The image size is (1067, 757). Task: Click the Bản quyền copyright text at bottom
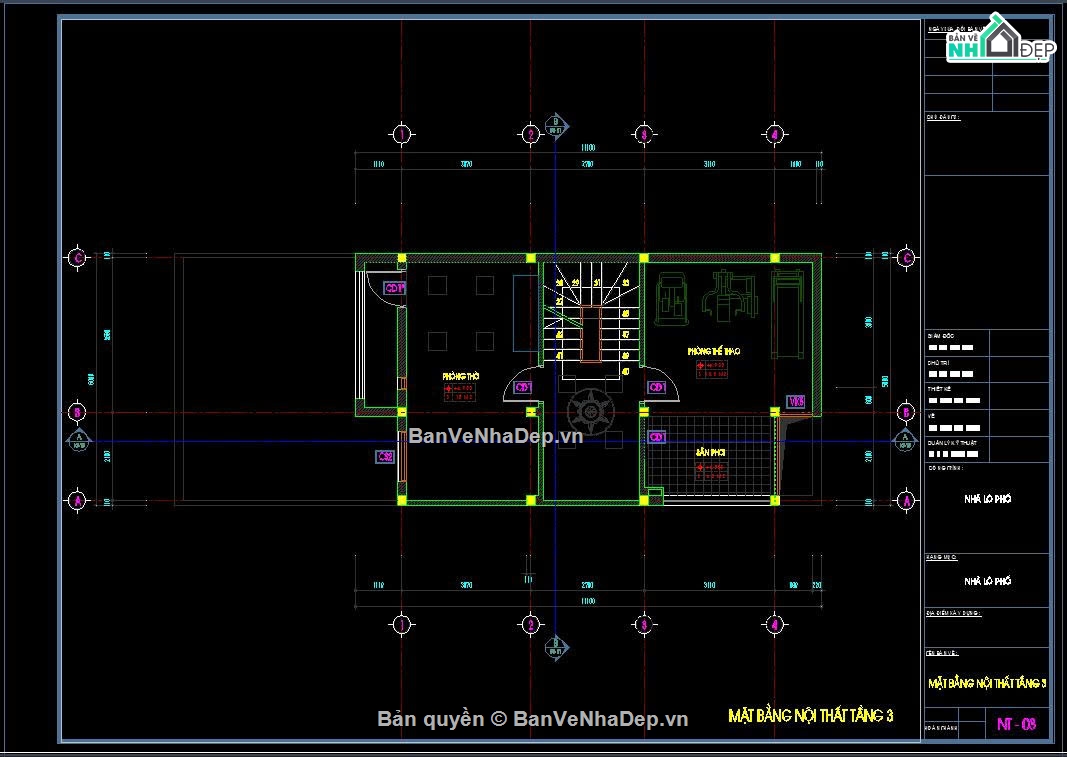tap(532, 719)
